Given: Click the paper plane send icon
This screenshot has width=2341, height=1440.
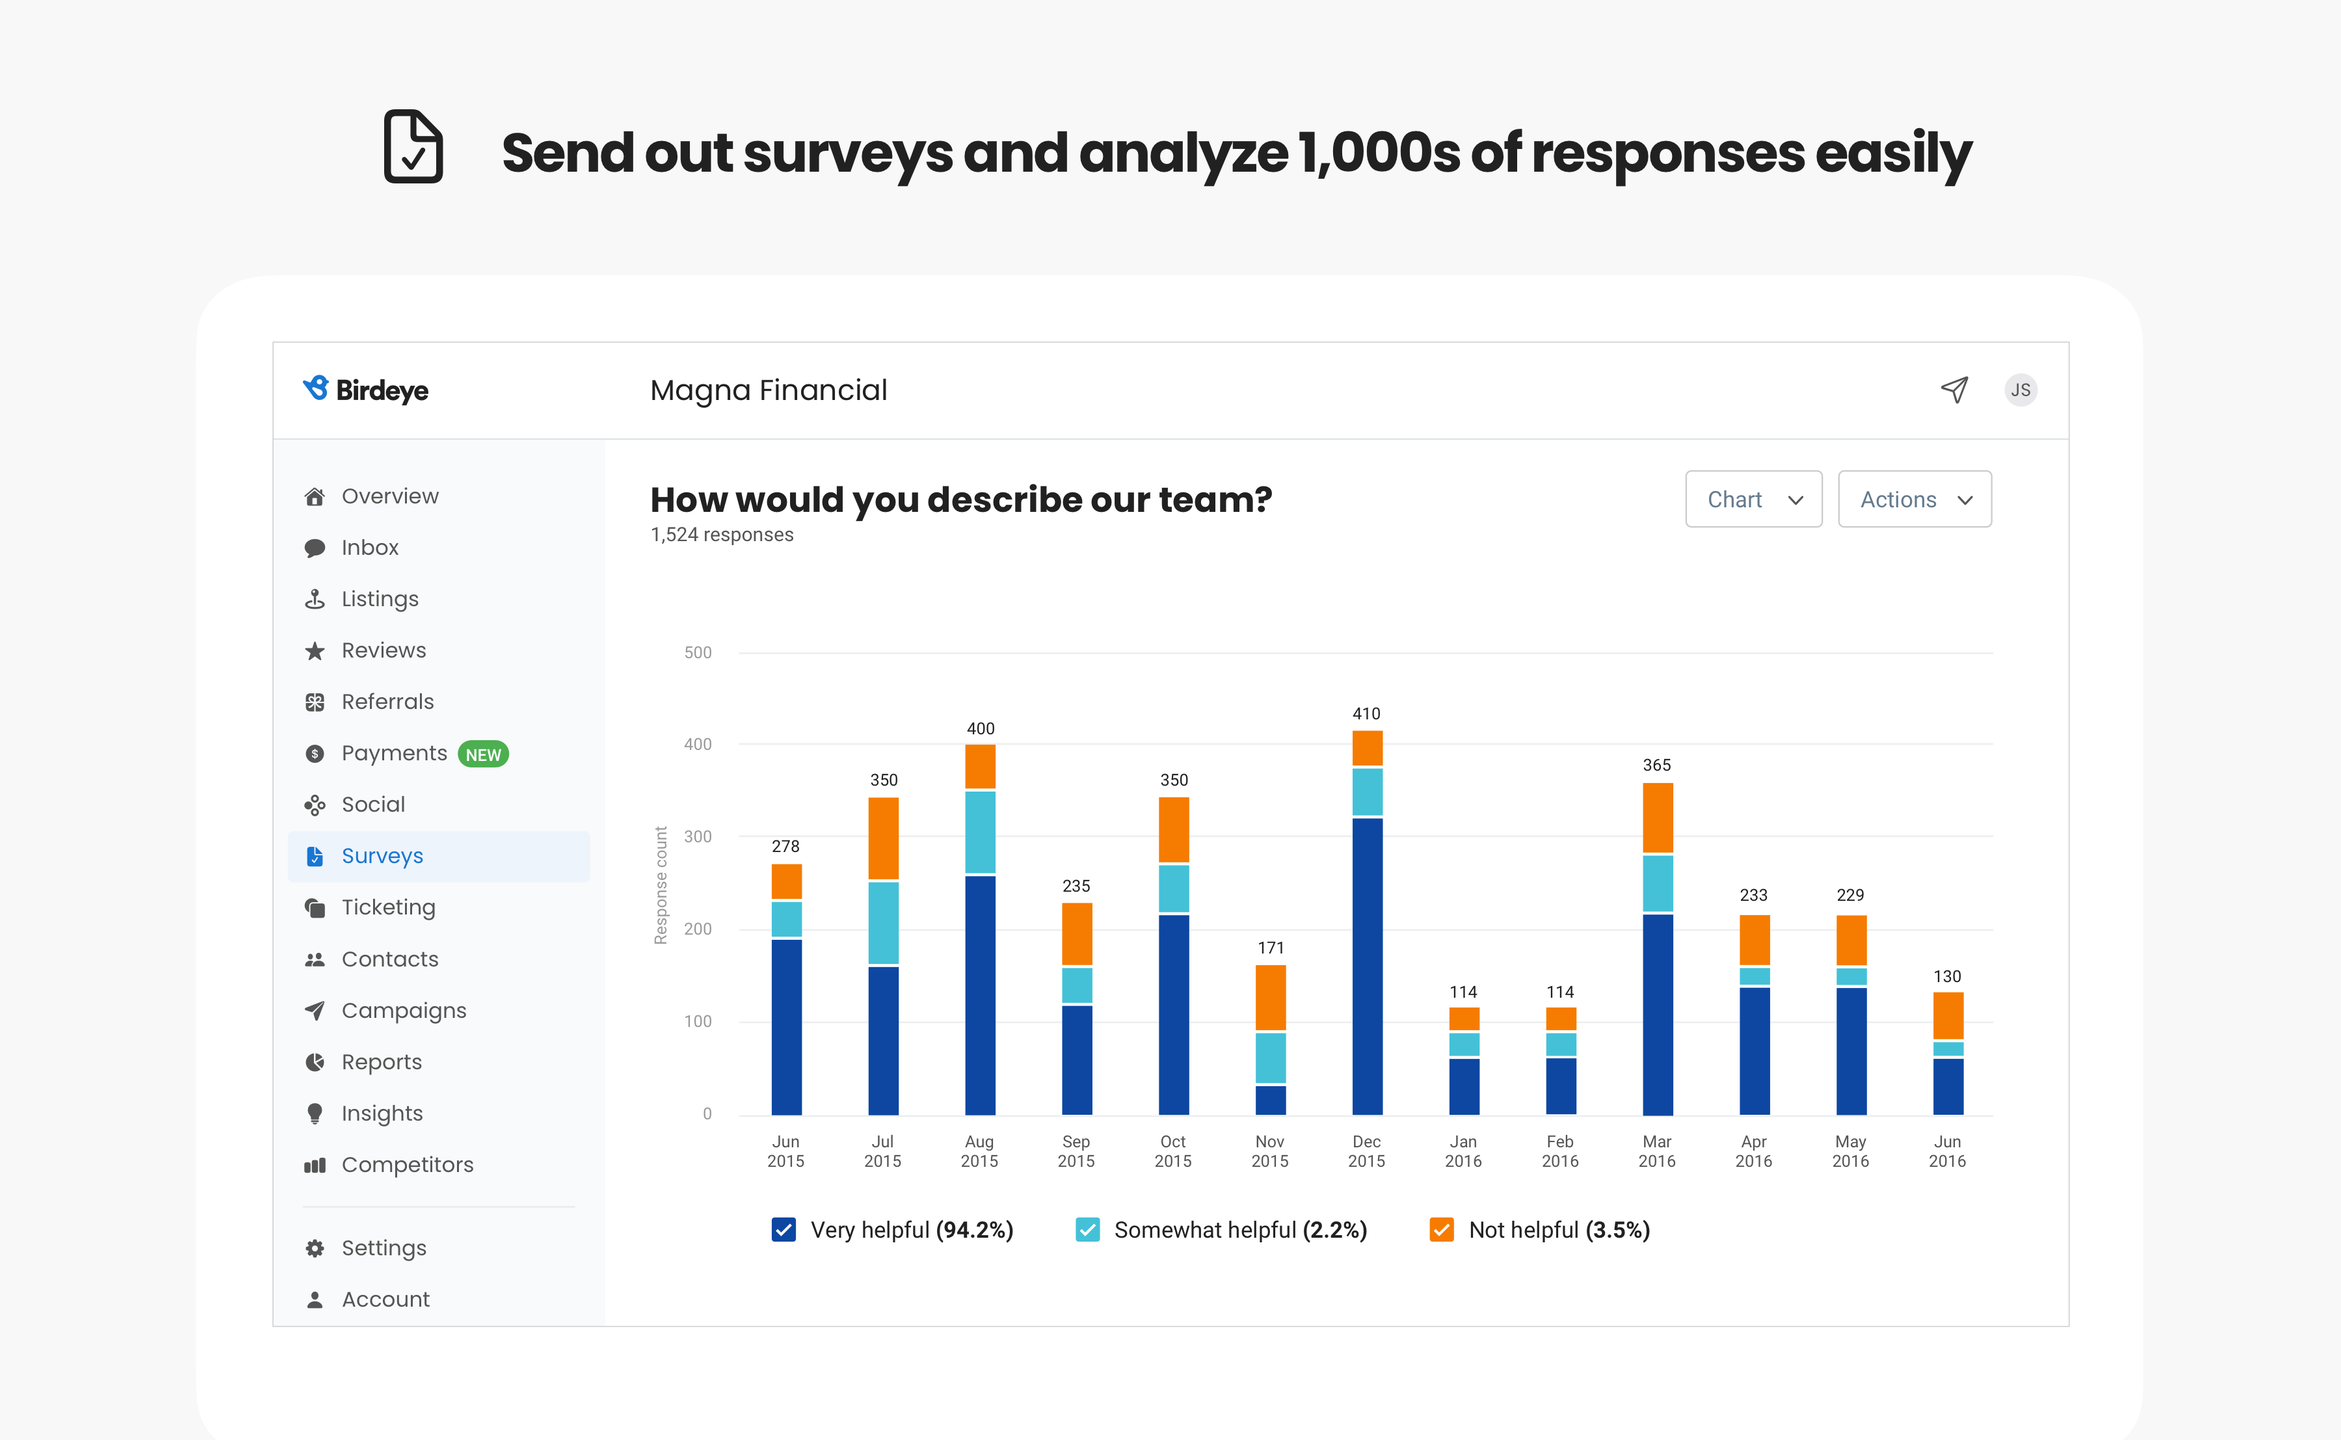Looking at the screenshot, I should point(1954,390).
